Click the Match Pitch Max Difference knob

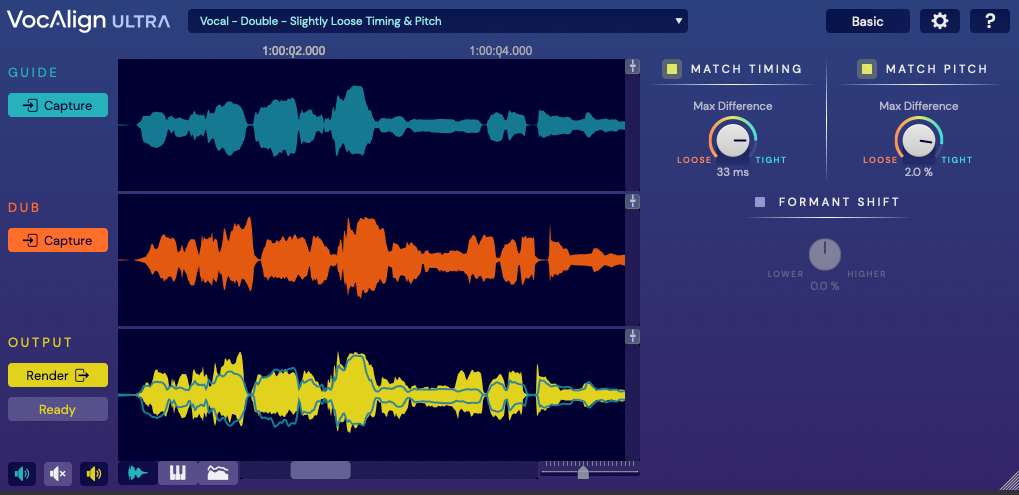tap(918, 139)
